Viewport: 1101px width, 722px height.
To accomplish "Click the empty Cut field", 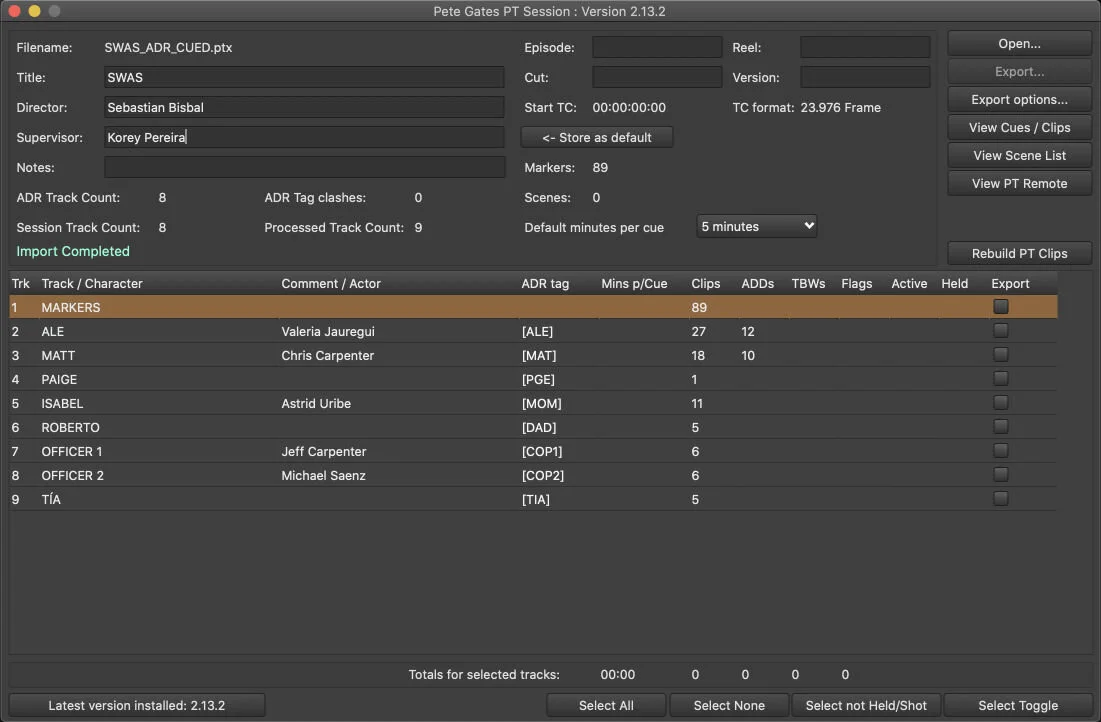I will [657, 77].
